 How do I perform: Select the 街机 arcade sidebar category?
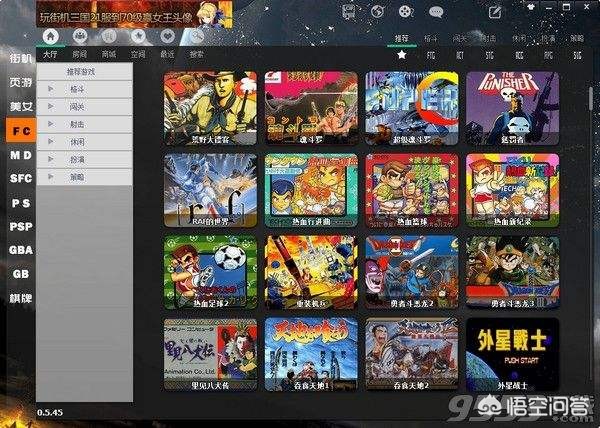[21, 58]
